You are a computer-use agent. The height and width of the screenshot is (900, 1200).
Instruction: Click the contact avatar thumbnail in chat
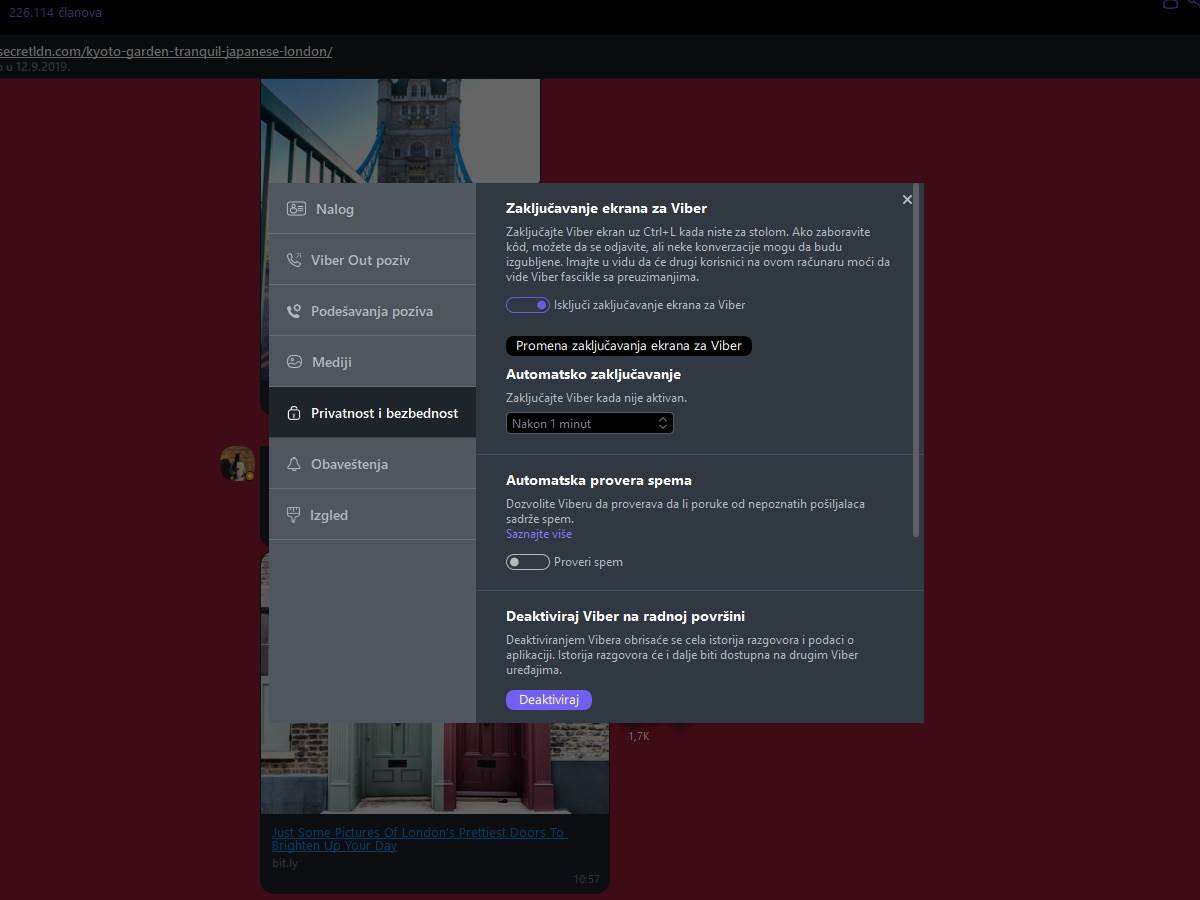pyautogui.click(x=237, y=463)
